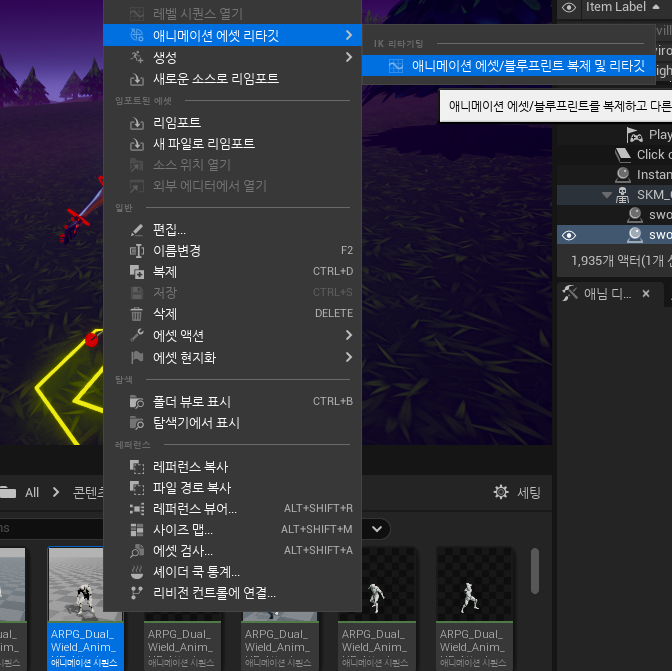Click the graph icon for 레퍼런스 뷰어...
672x671 pixels.
137,509
